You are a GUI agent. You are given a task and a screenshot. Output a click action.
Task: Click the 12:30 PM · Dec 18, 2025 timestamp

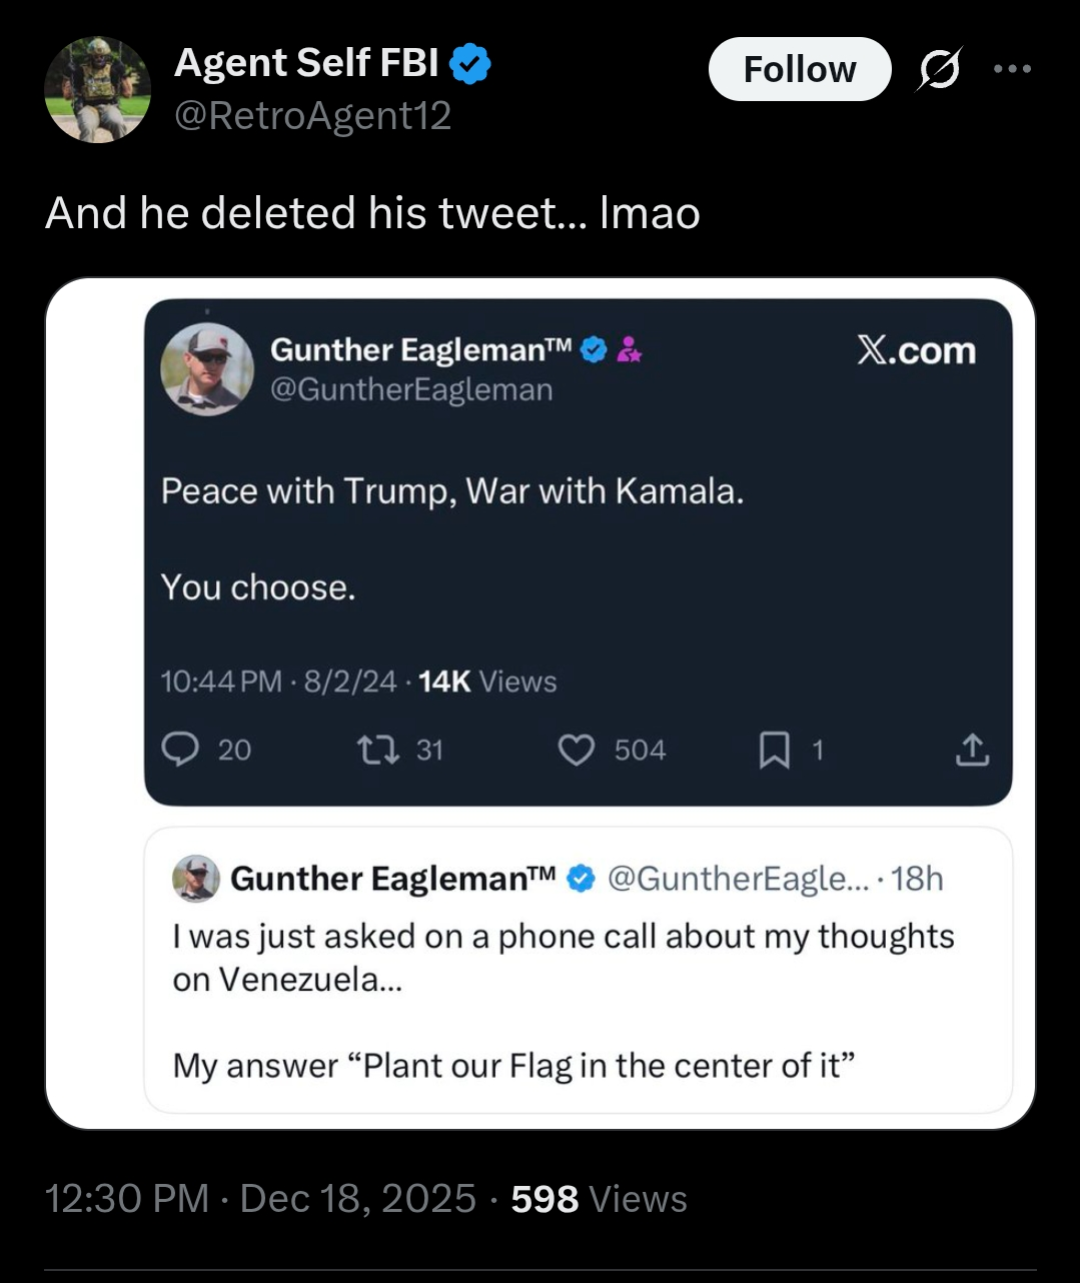click(x=261, y=1198)
